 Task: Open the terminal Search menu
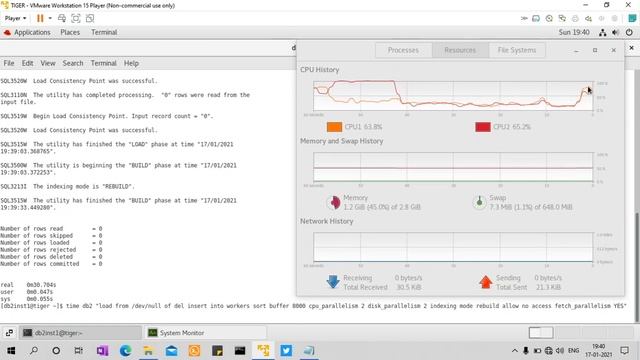point(73,63)
